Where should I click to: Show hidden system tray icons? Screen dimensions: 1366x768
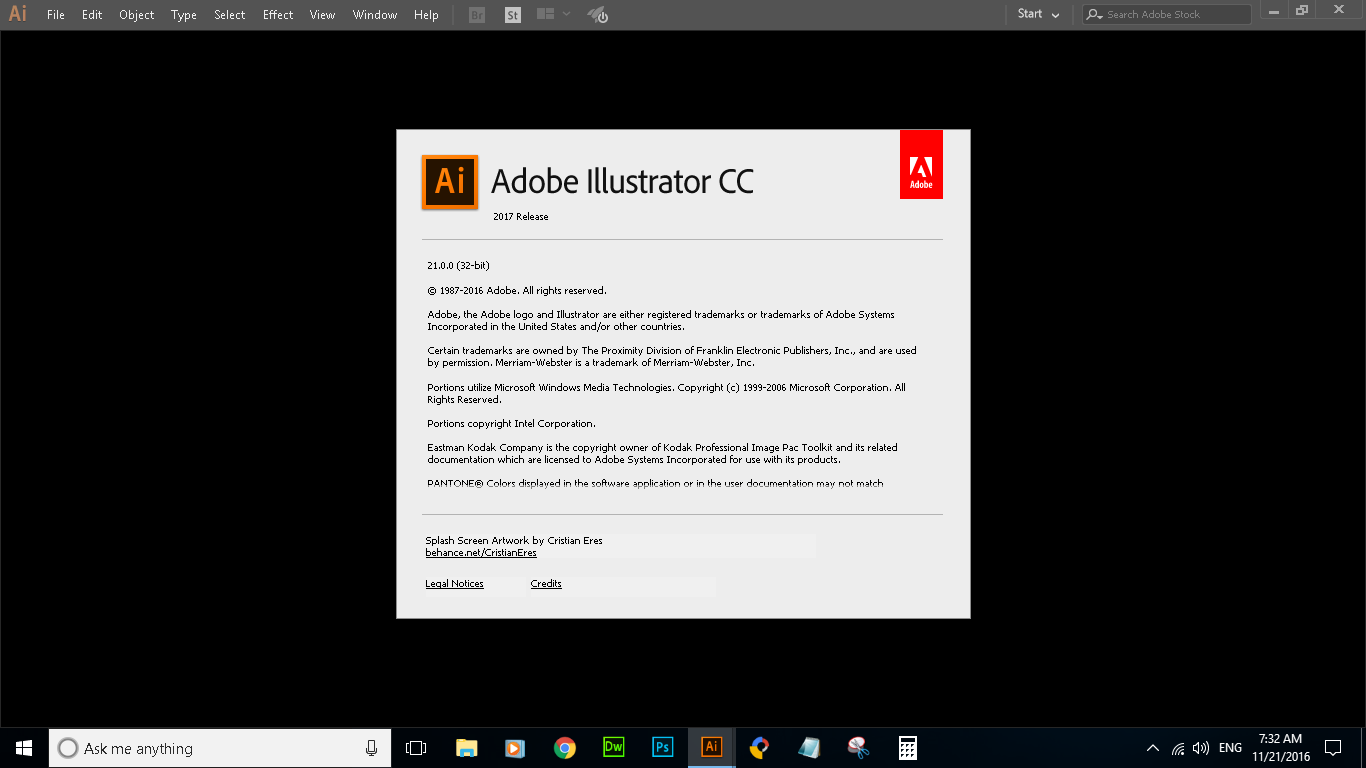[1153, 748]
